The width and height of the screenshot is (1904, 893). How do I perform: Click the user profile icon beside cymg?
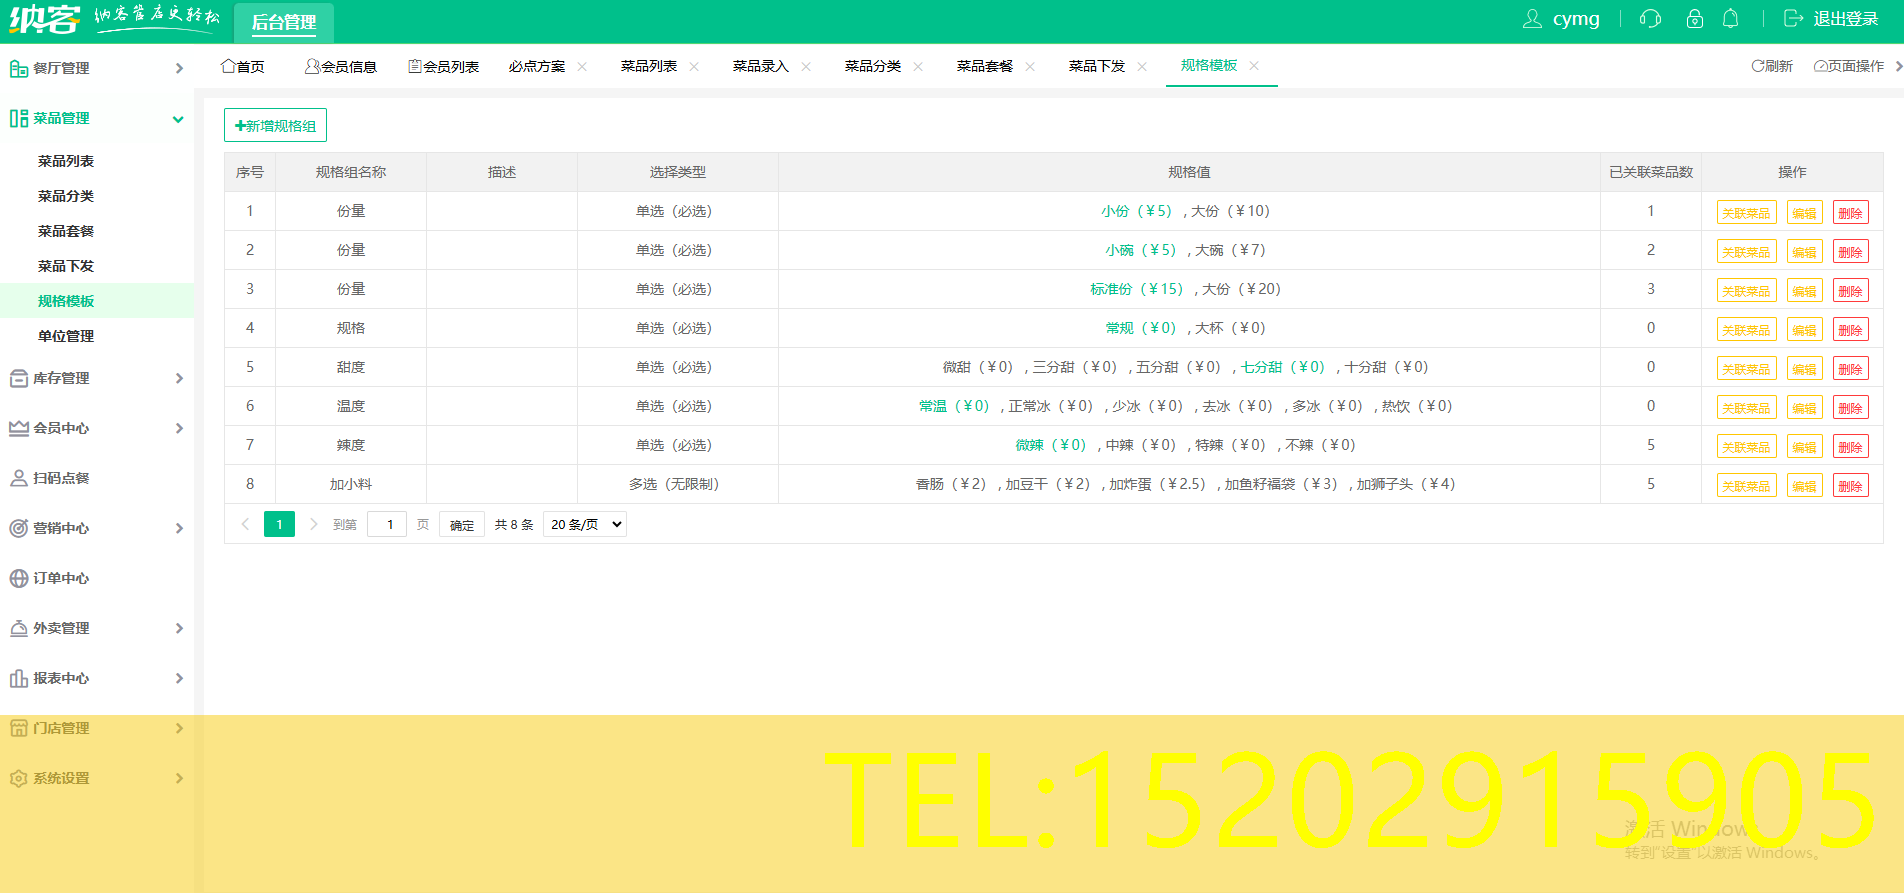1531,19
